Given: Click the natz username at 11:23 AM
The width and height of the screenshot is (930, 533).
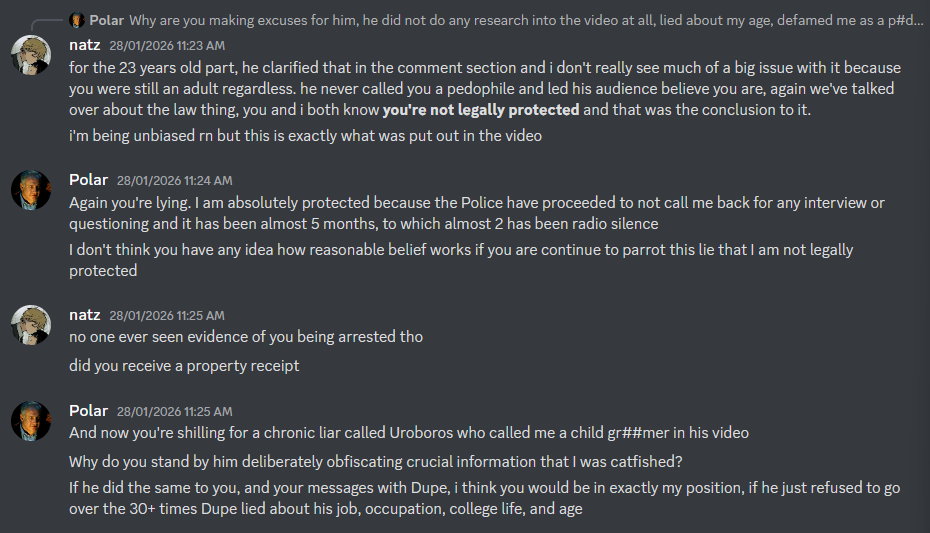Looking at the screenshot, I should click(85, 45).
